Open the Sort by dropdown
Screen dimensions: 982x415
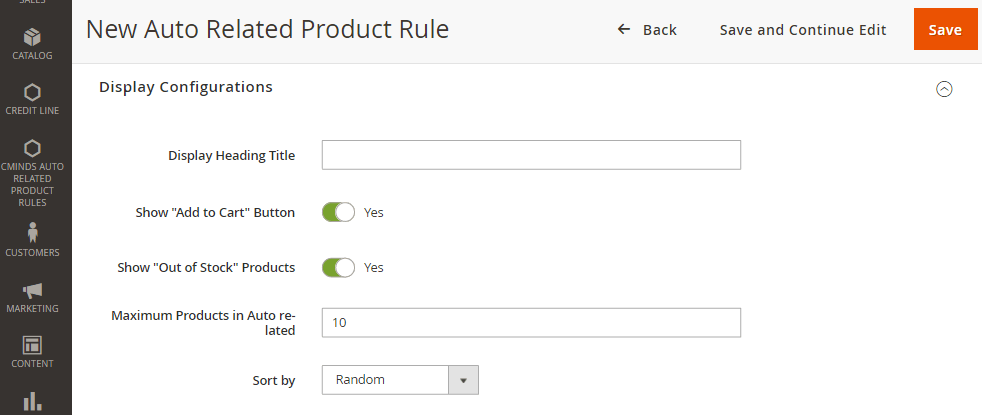pos(386,380)
